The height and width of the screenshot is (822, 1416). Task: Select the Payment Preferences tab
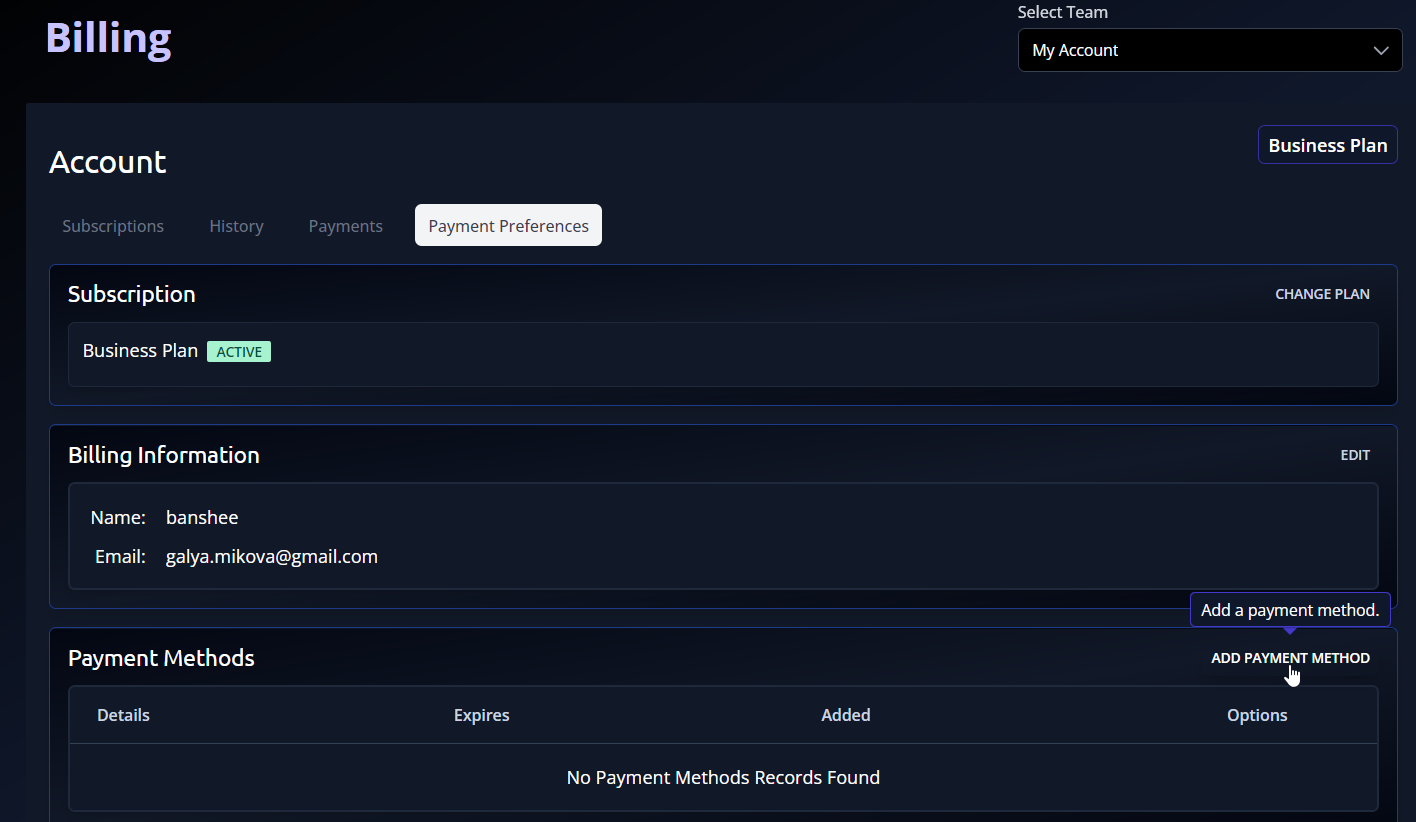pos(508,226)
